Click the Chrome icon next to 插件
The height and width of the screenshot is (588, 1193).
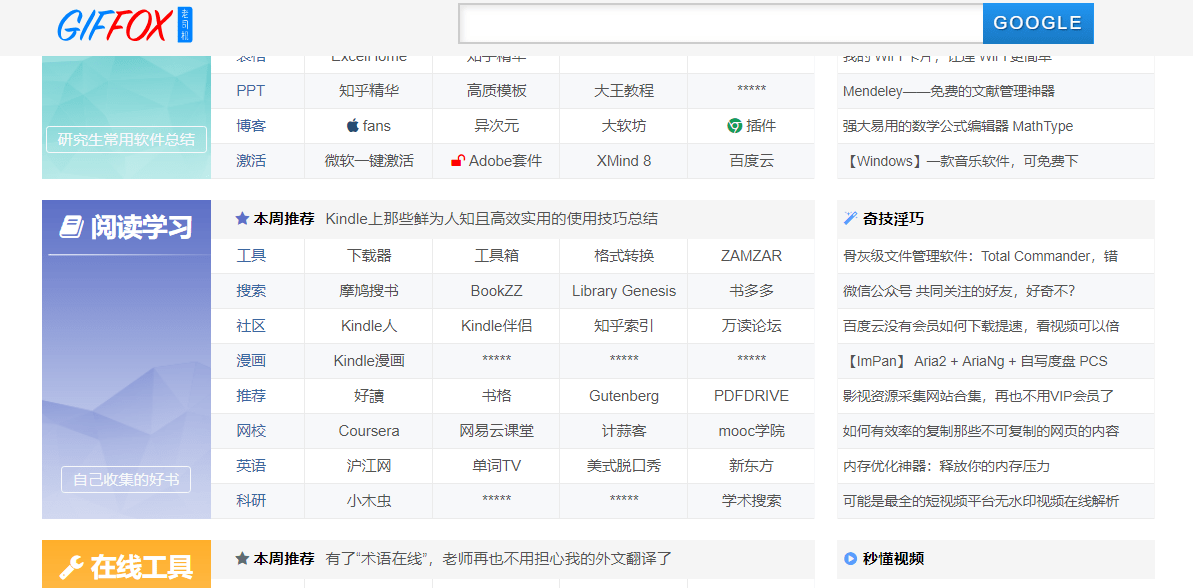734,126
